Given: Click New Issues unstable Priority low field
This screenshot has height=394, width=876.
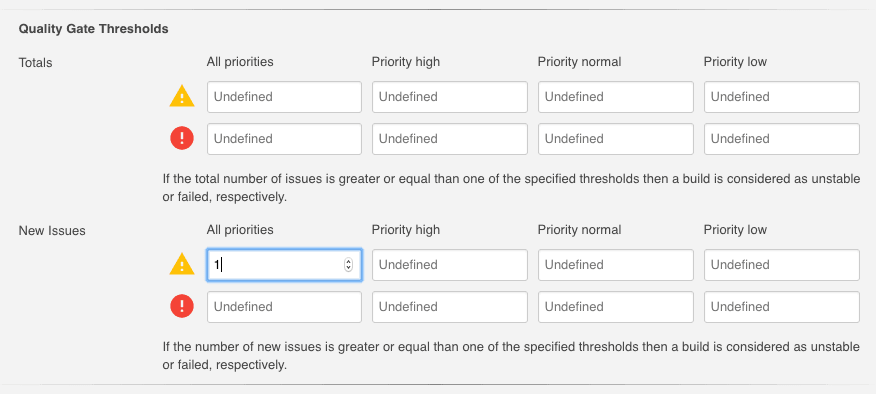Looking at the screenshot, I should coord(782,265).
